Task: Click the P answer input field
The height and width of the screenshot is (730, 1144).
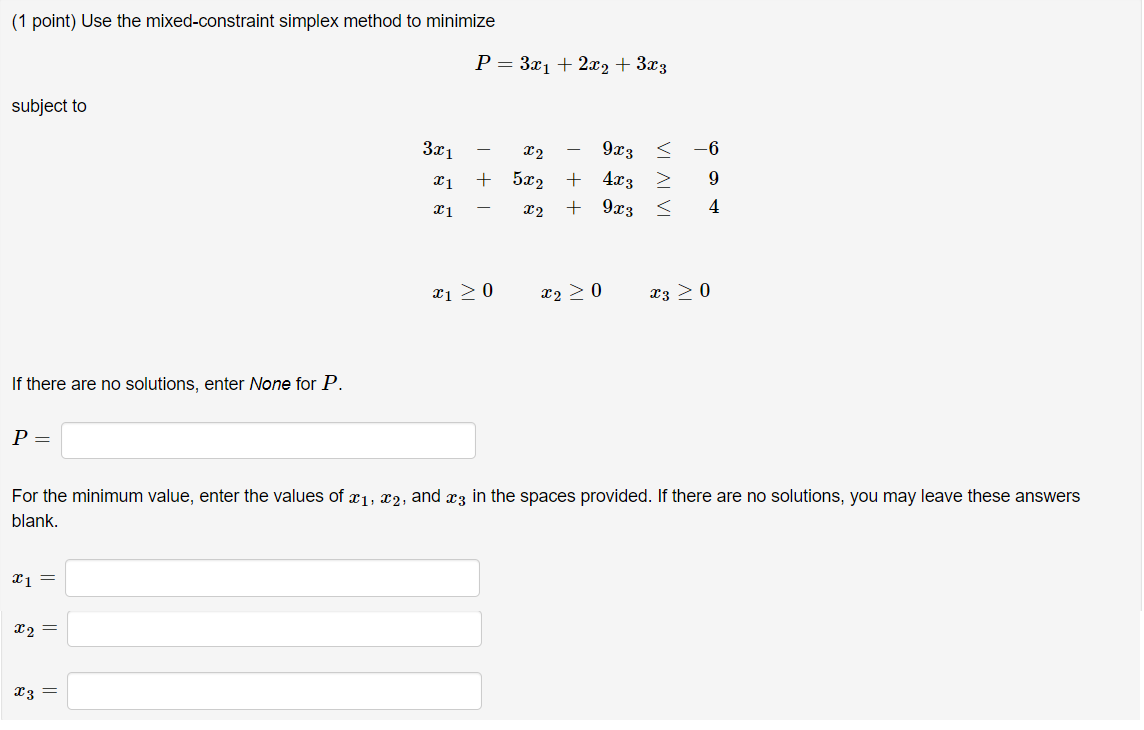Action: coord(267,440)
